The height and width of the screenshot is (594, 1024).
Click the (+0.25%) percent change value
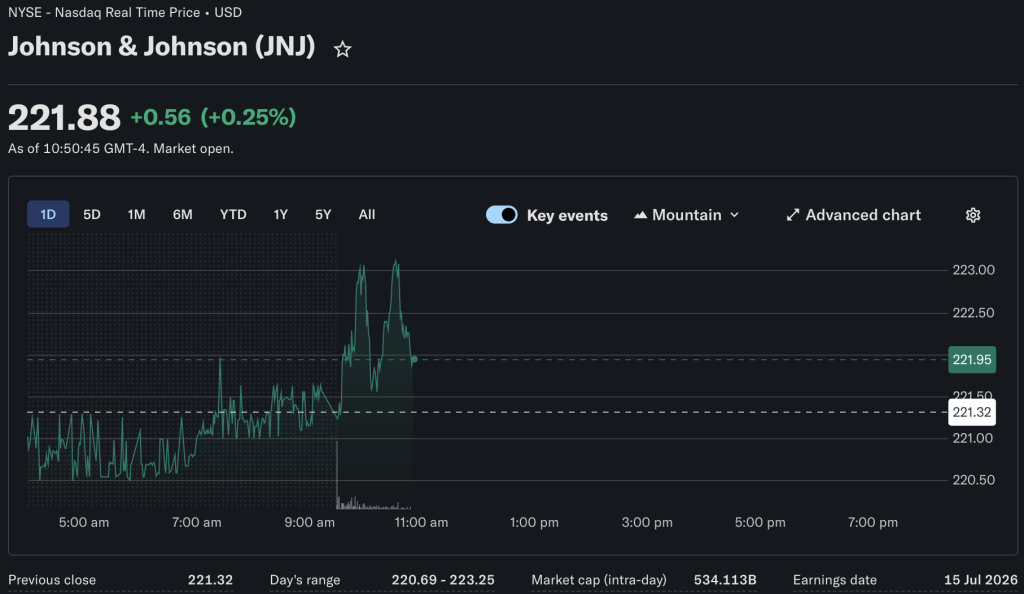tap(248, 117)
